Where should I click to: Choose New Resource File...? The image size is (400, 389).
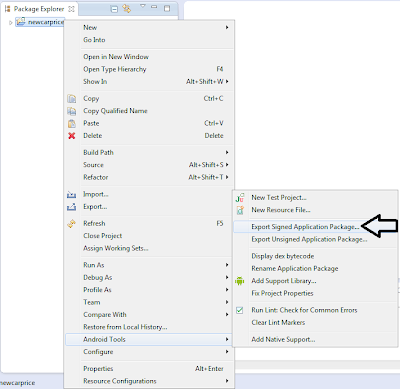tap(315, 210)
